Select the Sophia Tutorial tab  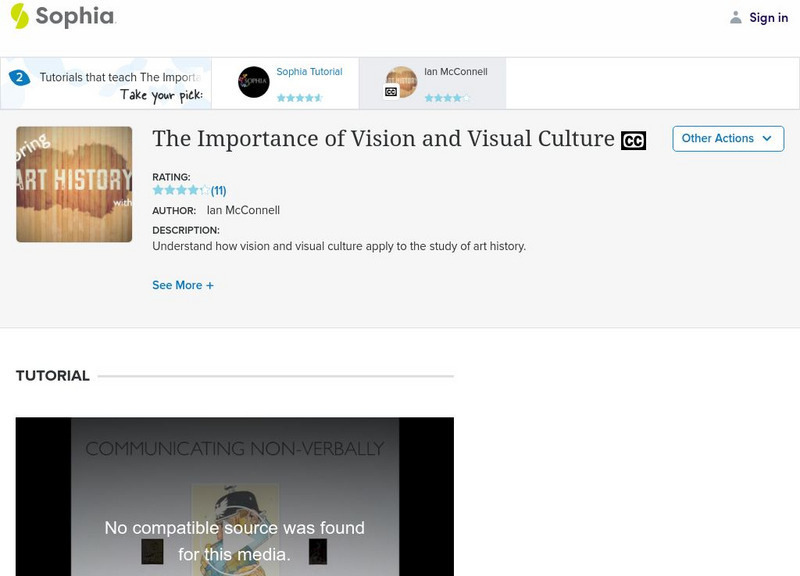[309, 72]
